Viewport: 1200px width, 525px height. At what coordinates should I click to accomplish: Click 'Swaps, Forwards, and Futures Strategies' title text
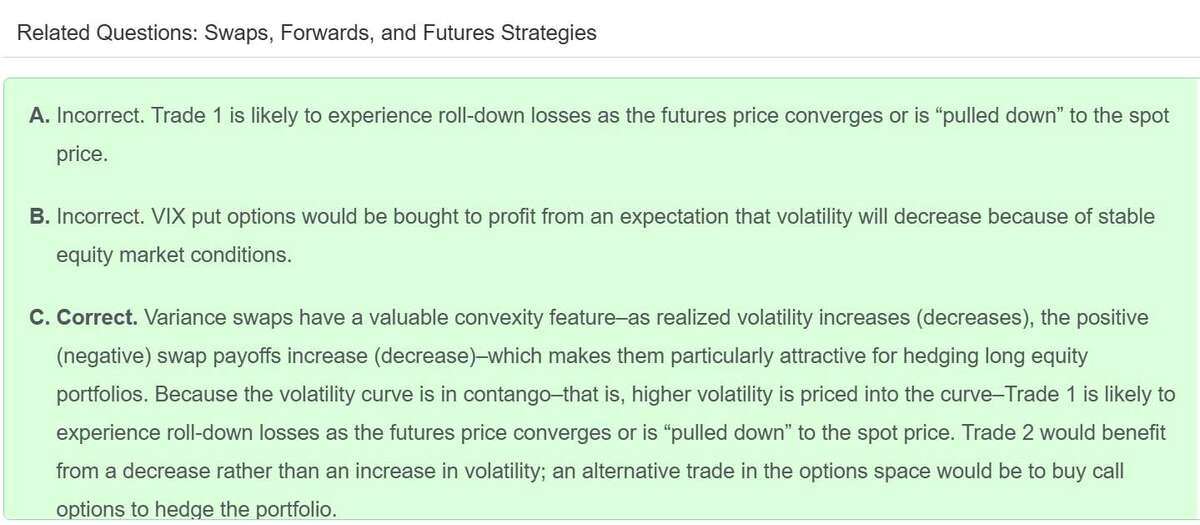[401, 33]
